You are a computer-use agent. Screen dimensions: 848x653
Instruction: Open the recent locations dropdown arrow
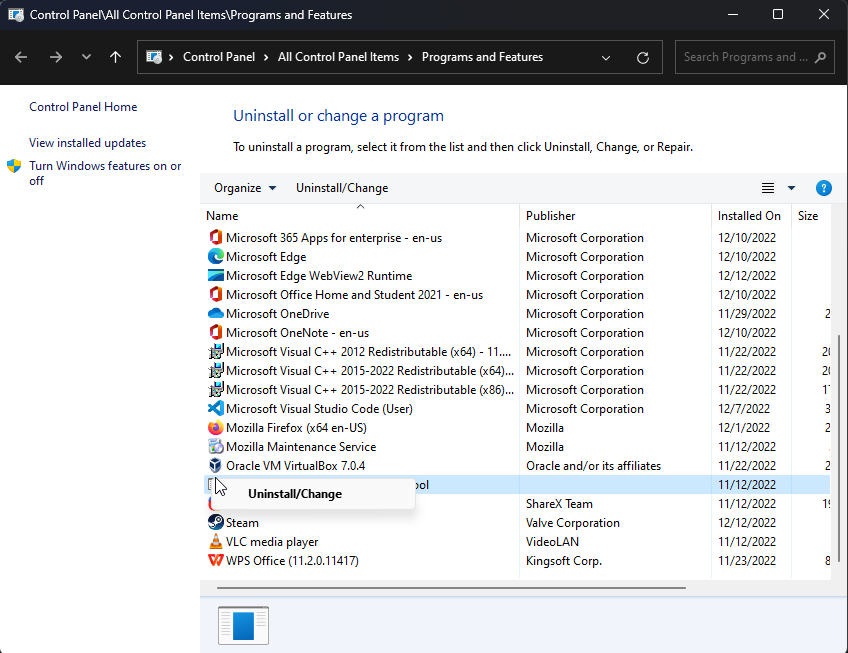[x=86, y=57]
